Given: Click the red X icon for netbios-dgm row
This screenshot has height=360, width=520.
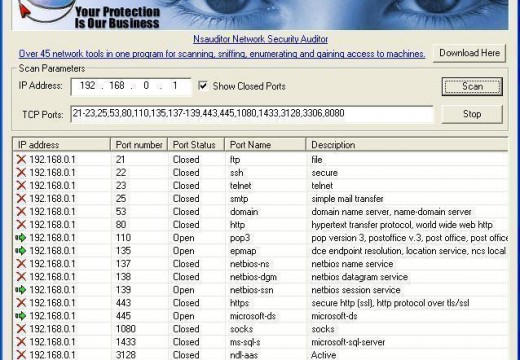Looking at the screenshot, I should [21, 277].
